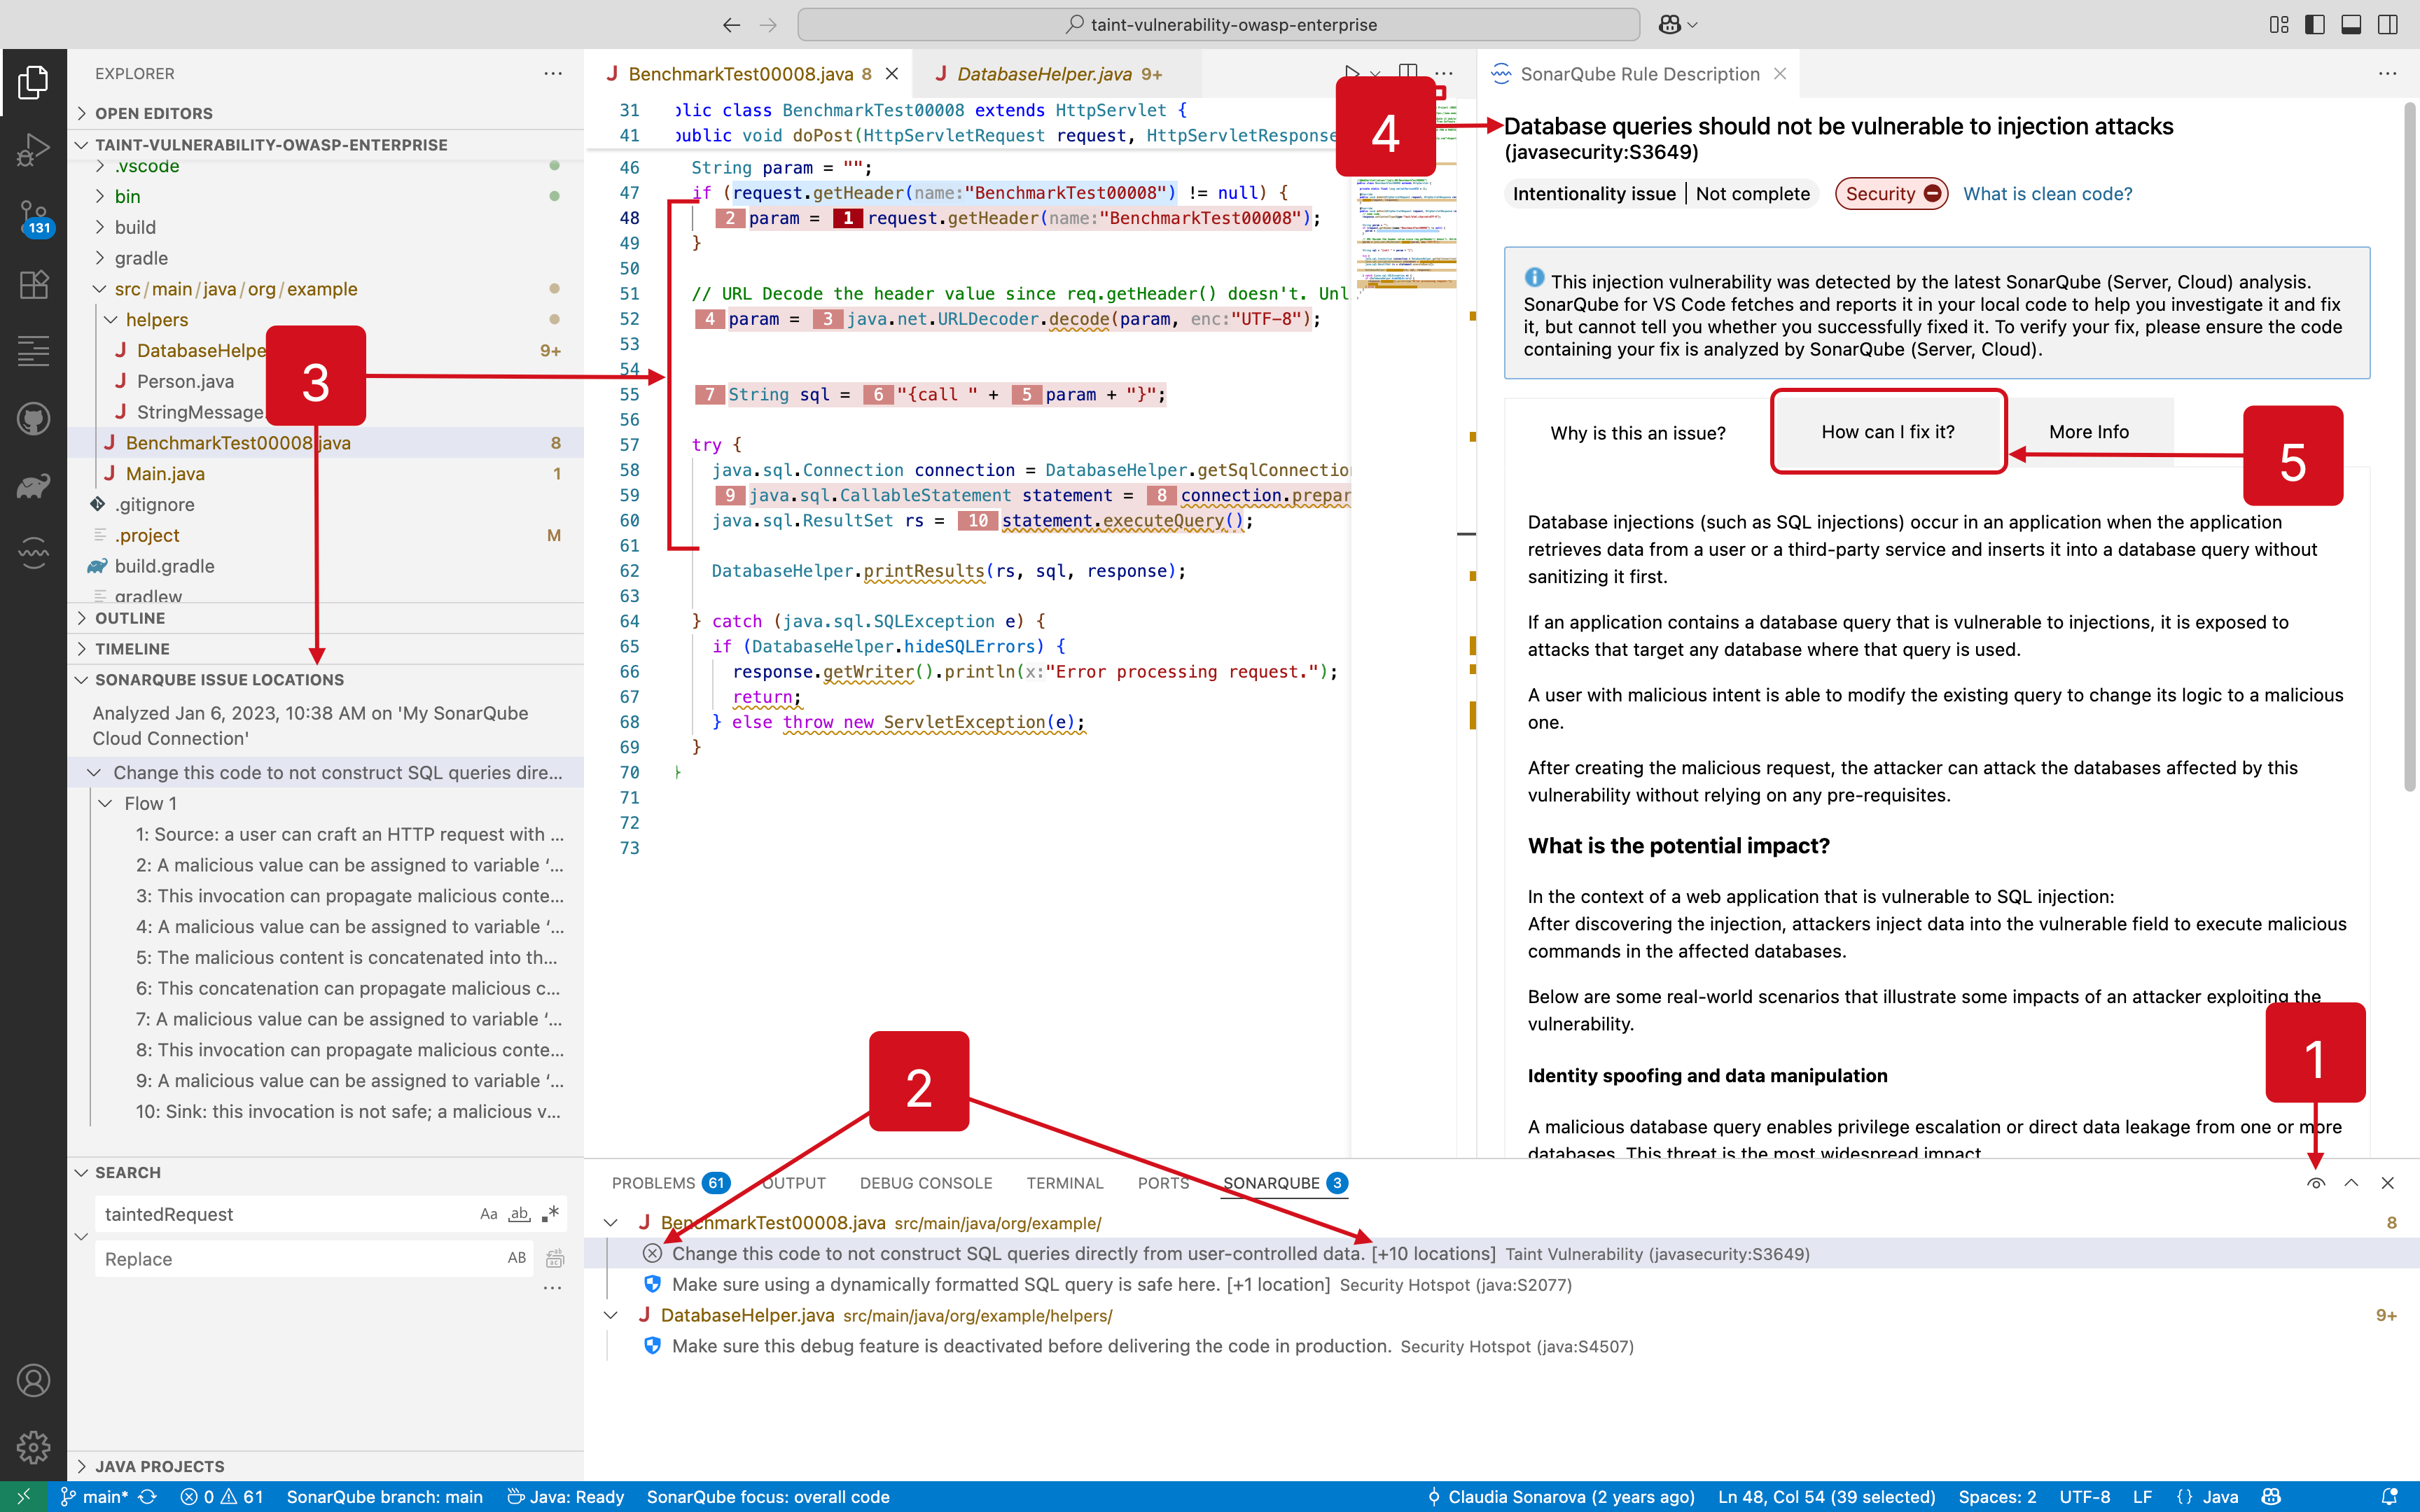Toggle Primary Side Bar layout icon
Image resolution: width=2420 pixels, height=1512 pixels.
coord(2315,25)
